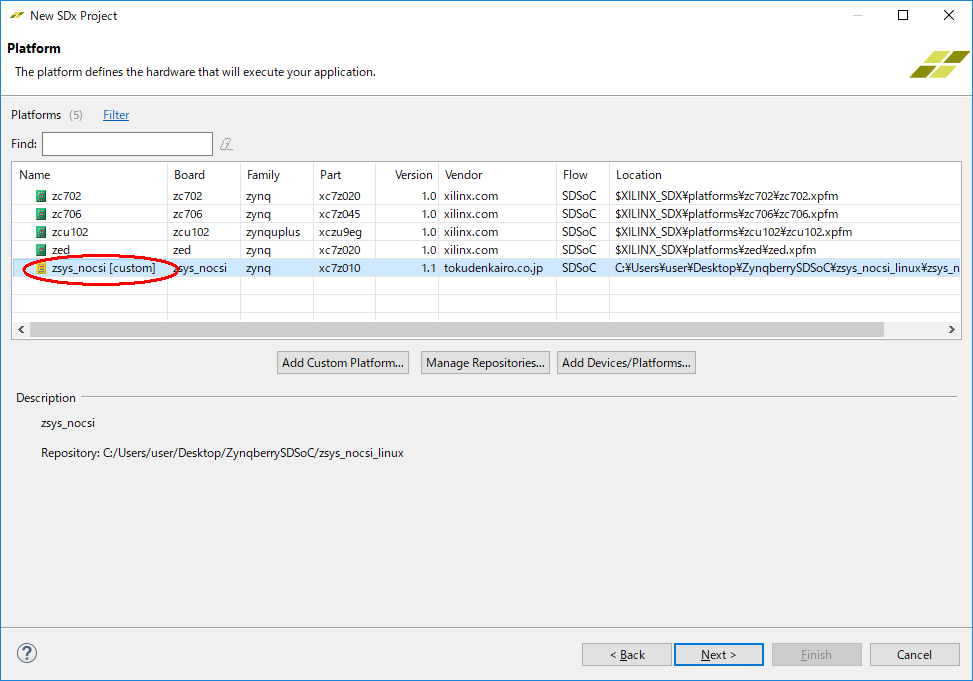Cancel the New SDx Project wizard

click(914, 655)
